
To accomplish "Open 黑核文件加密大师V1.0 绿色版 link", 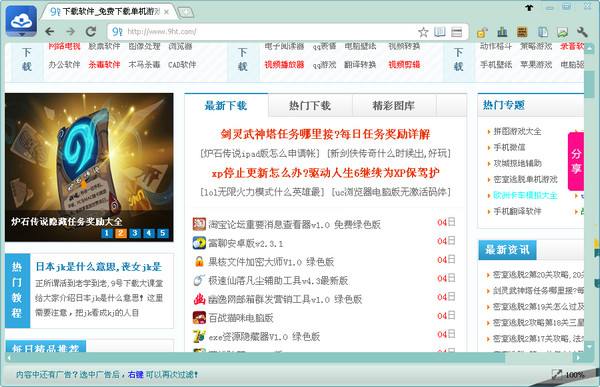I will [x=271, y=262].
